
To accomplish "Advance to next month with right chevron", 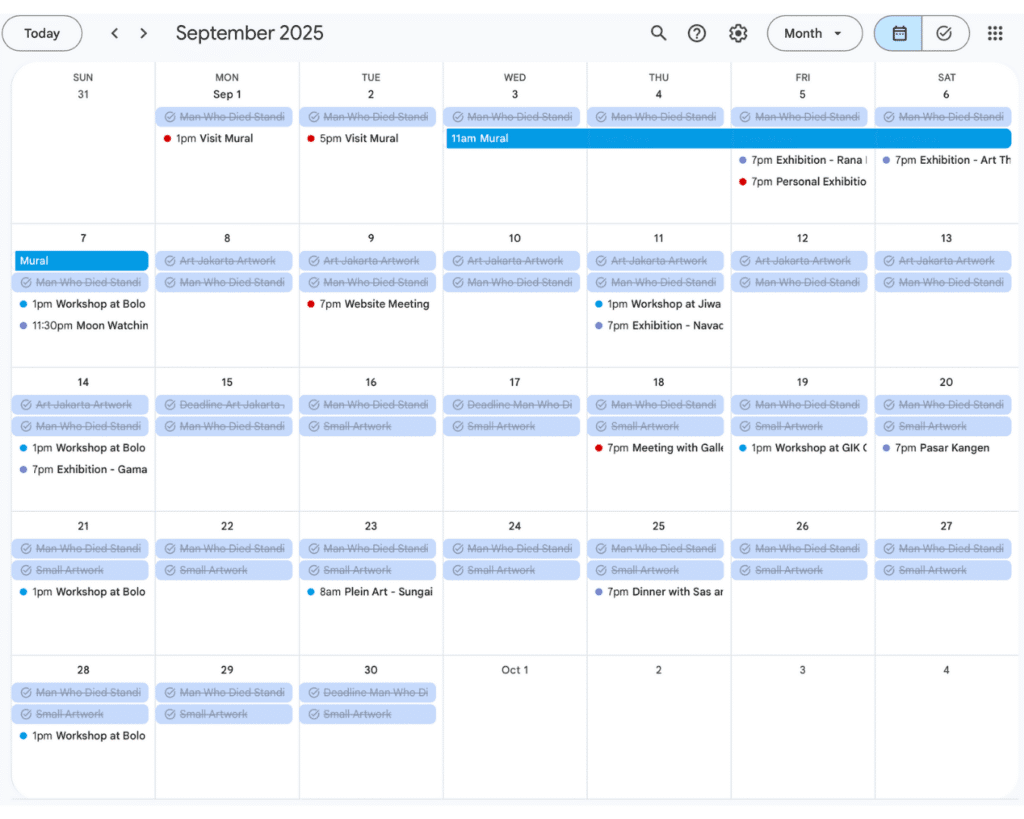I will [144, 33].
